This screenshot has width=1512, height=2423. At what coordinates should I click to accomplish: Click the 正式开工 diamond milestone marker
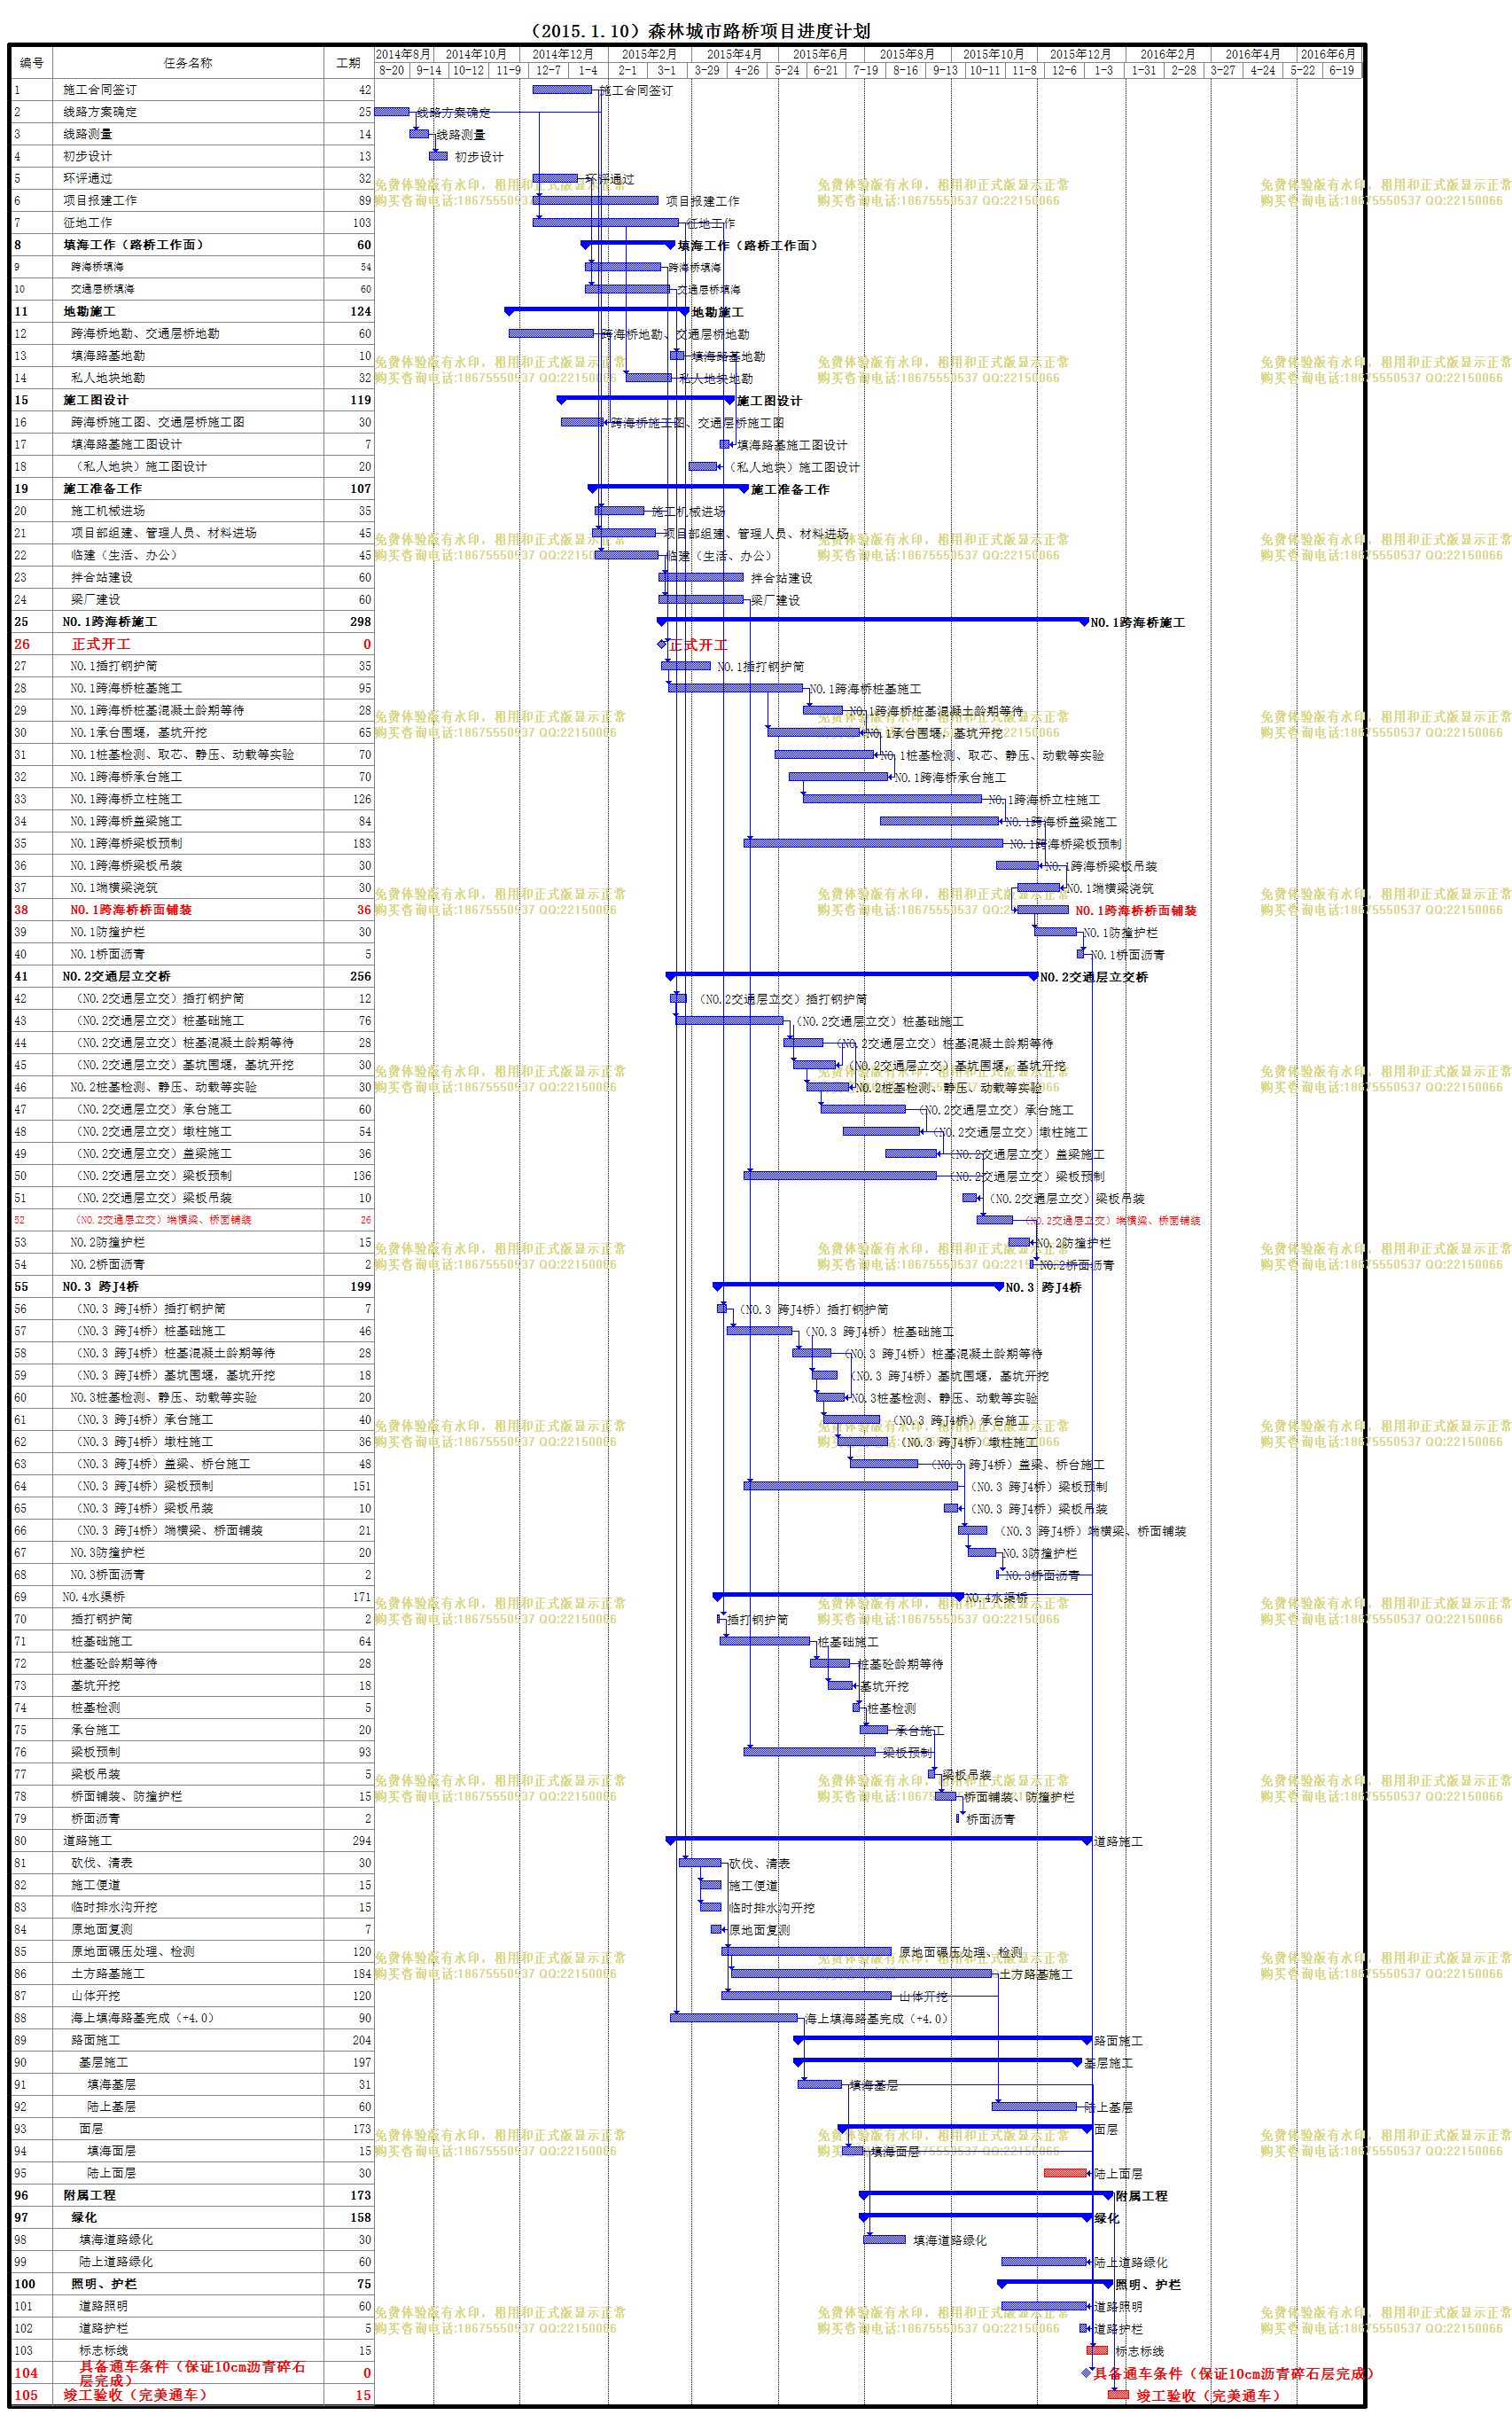[x=662, y=644]
